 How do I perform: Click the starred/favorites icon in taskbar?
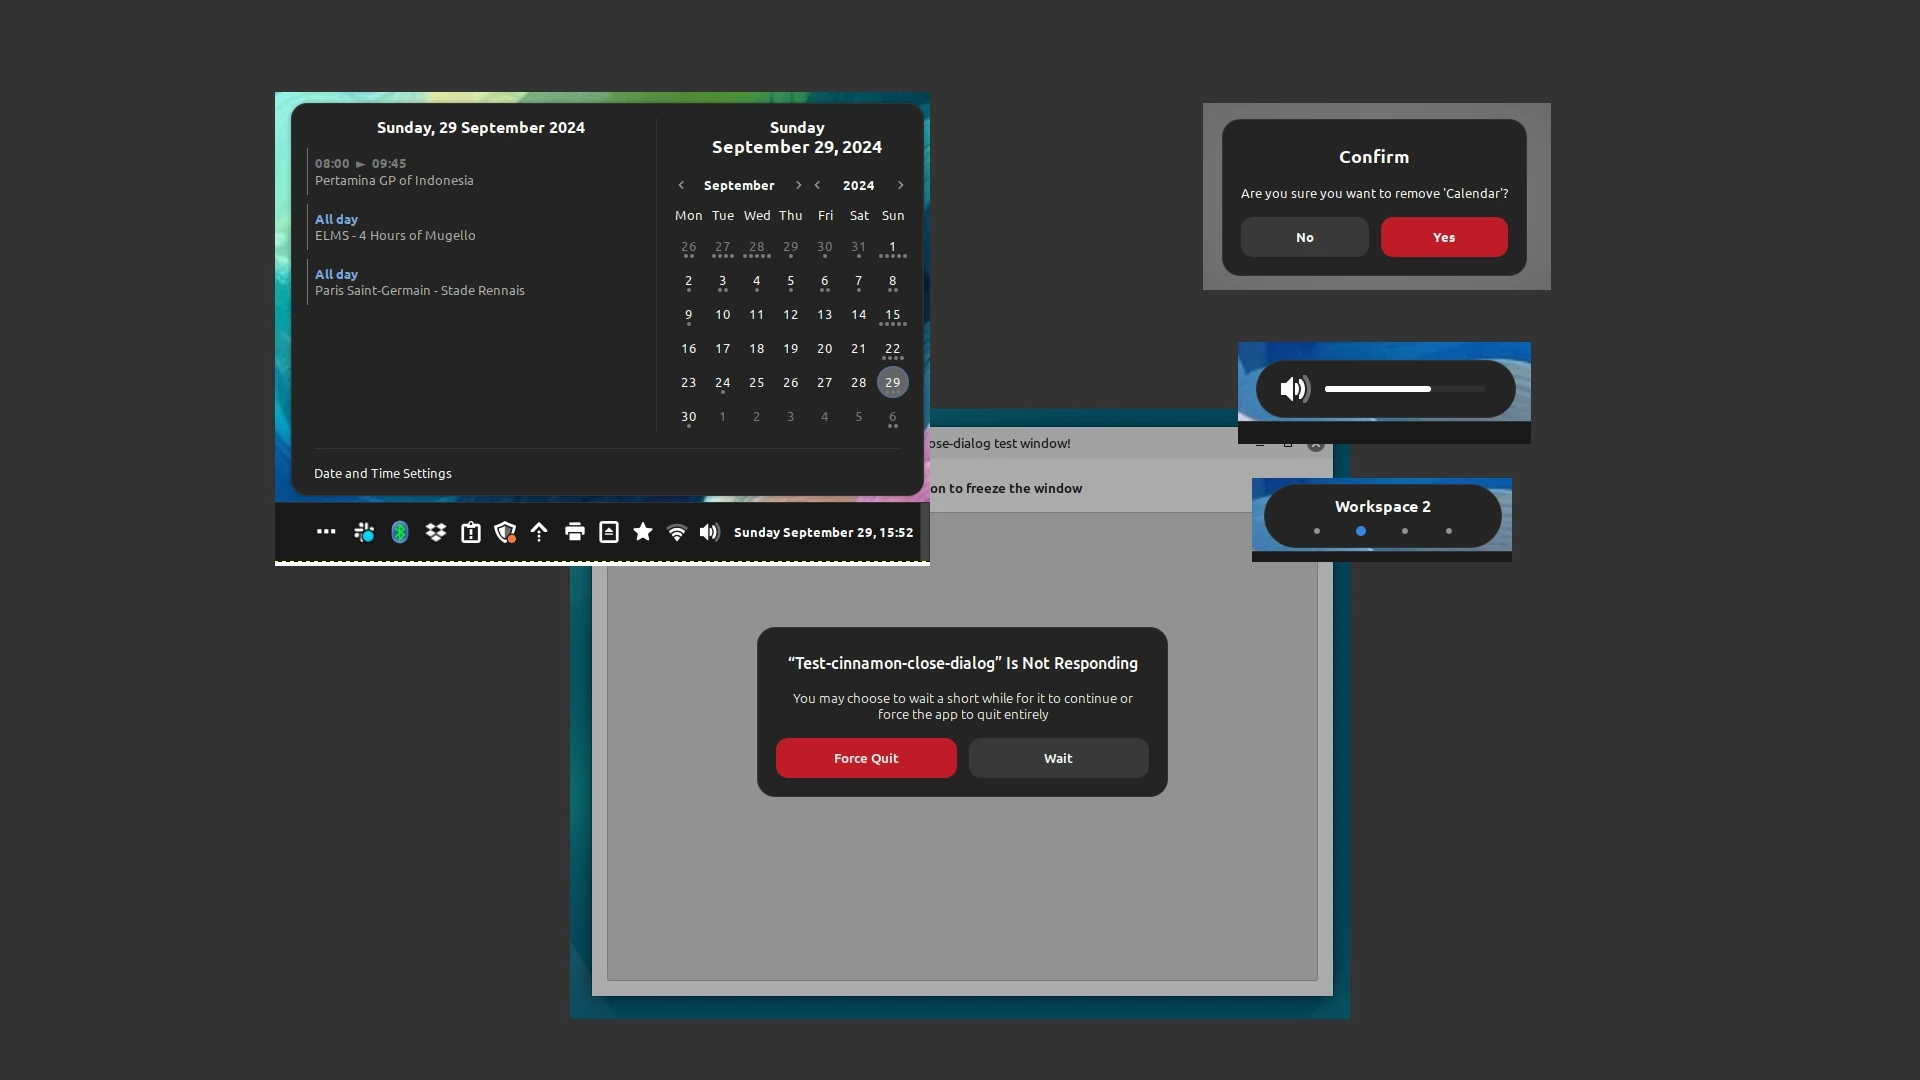tap(642, 531)
